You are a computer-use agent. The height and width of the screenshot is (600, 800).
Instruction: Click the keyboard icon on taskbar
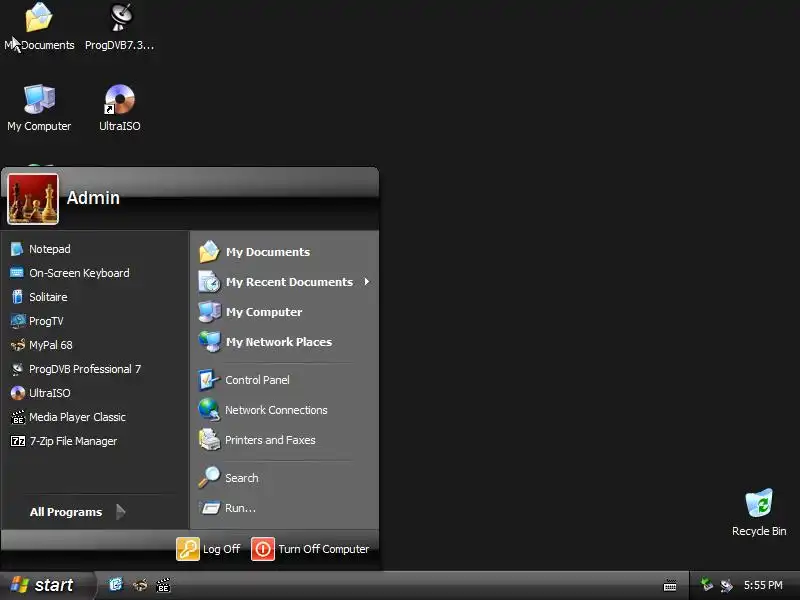(670, 586)
